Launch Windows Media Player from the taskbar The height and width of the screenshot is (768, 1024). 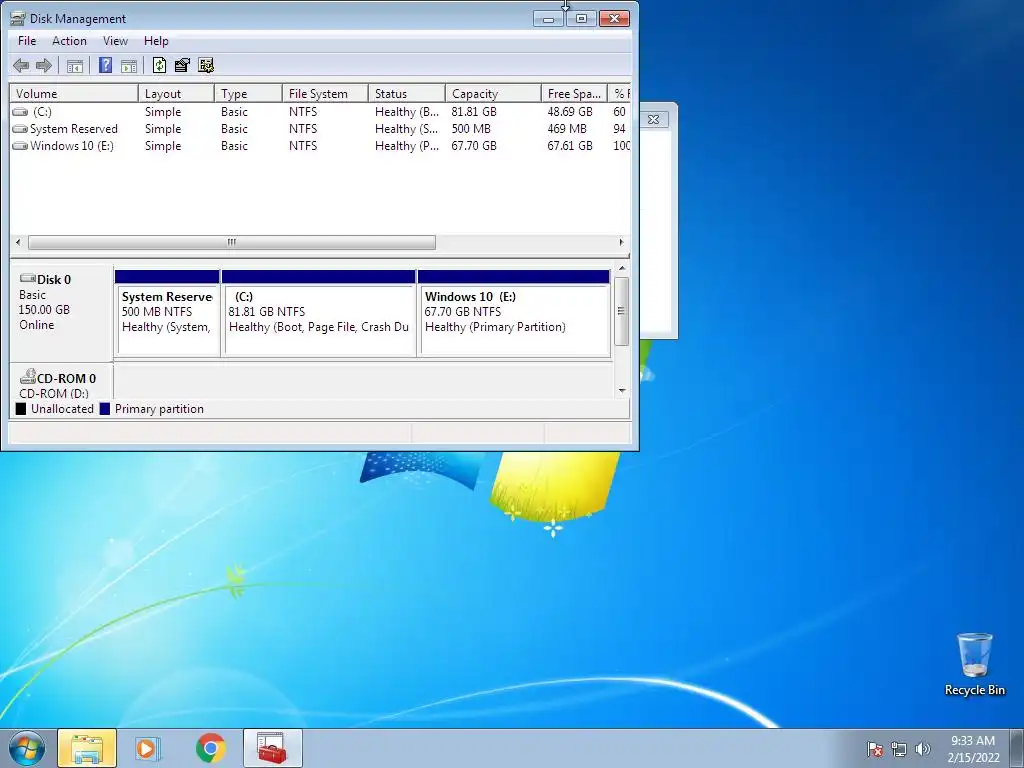148,748
